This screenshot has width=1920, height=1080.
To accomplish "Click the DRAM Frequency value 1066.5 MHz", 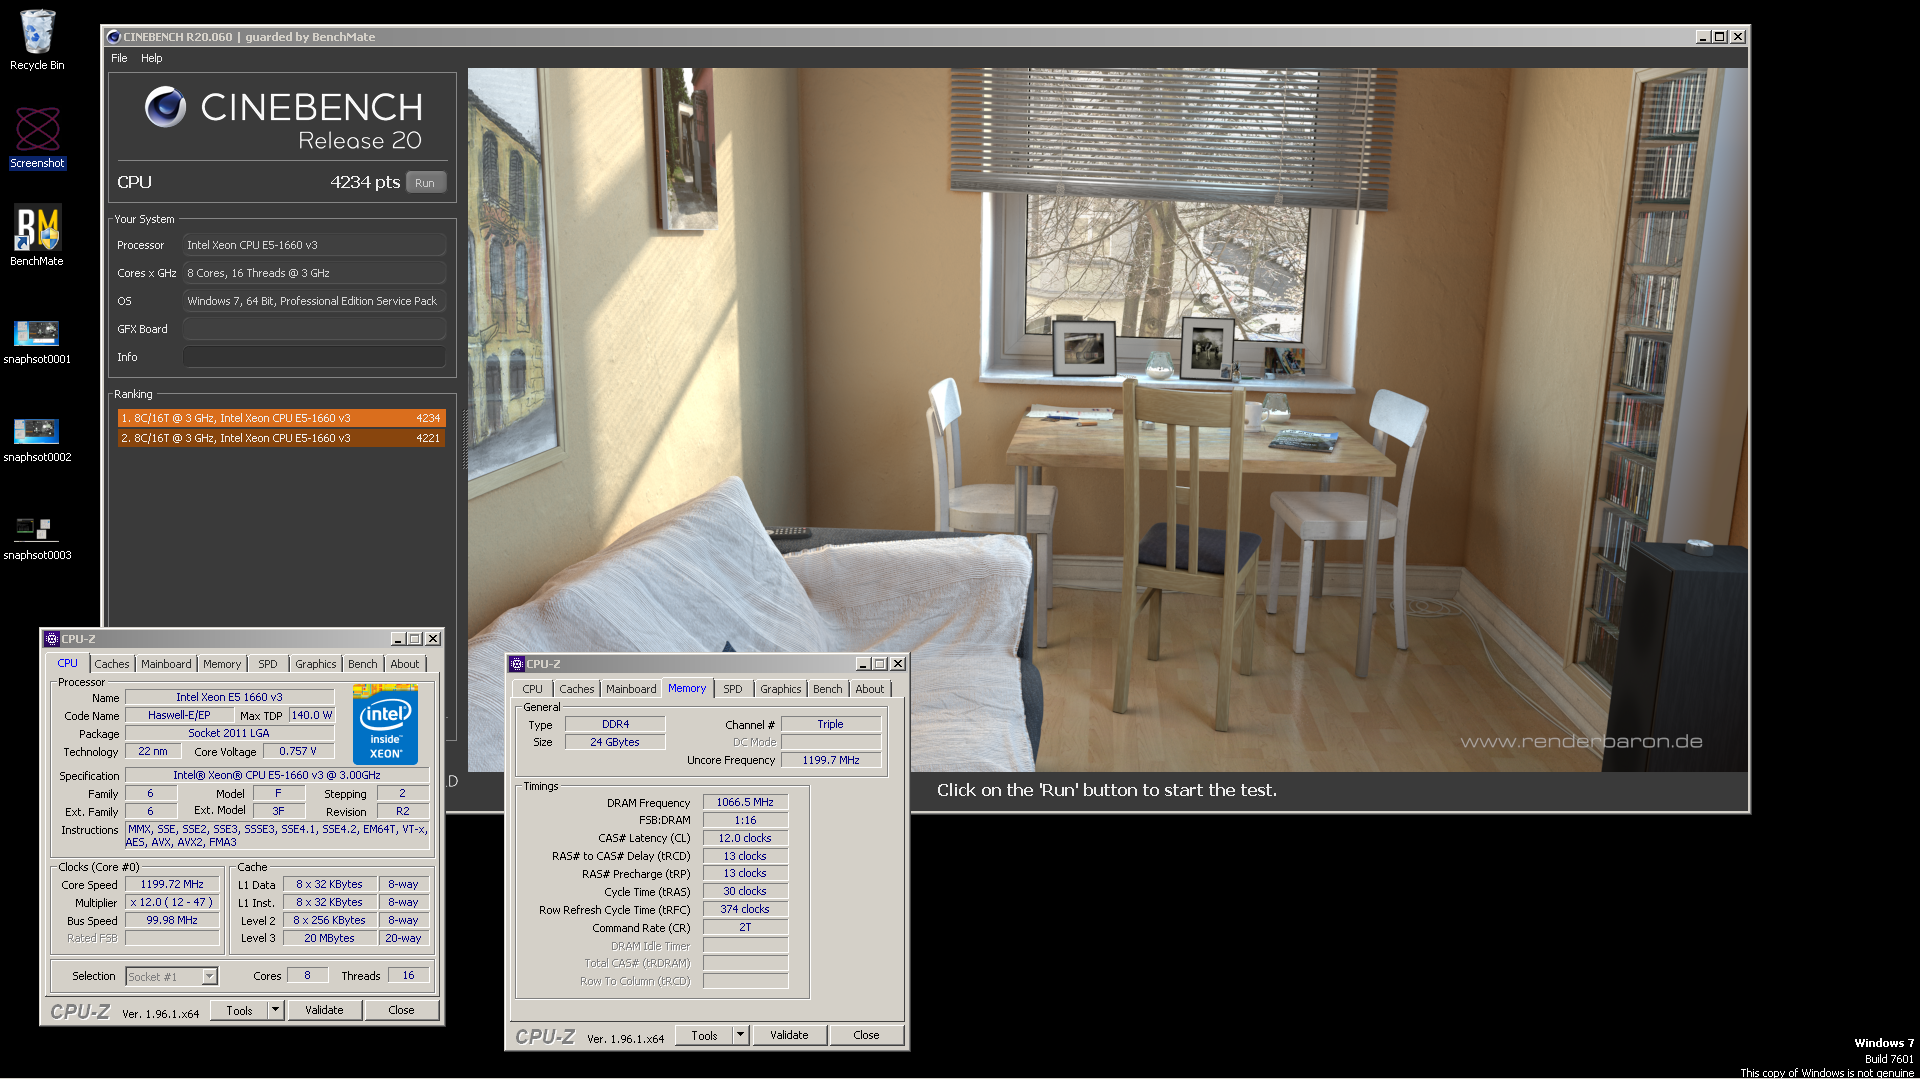I will [745, 802].
